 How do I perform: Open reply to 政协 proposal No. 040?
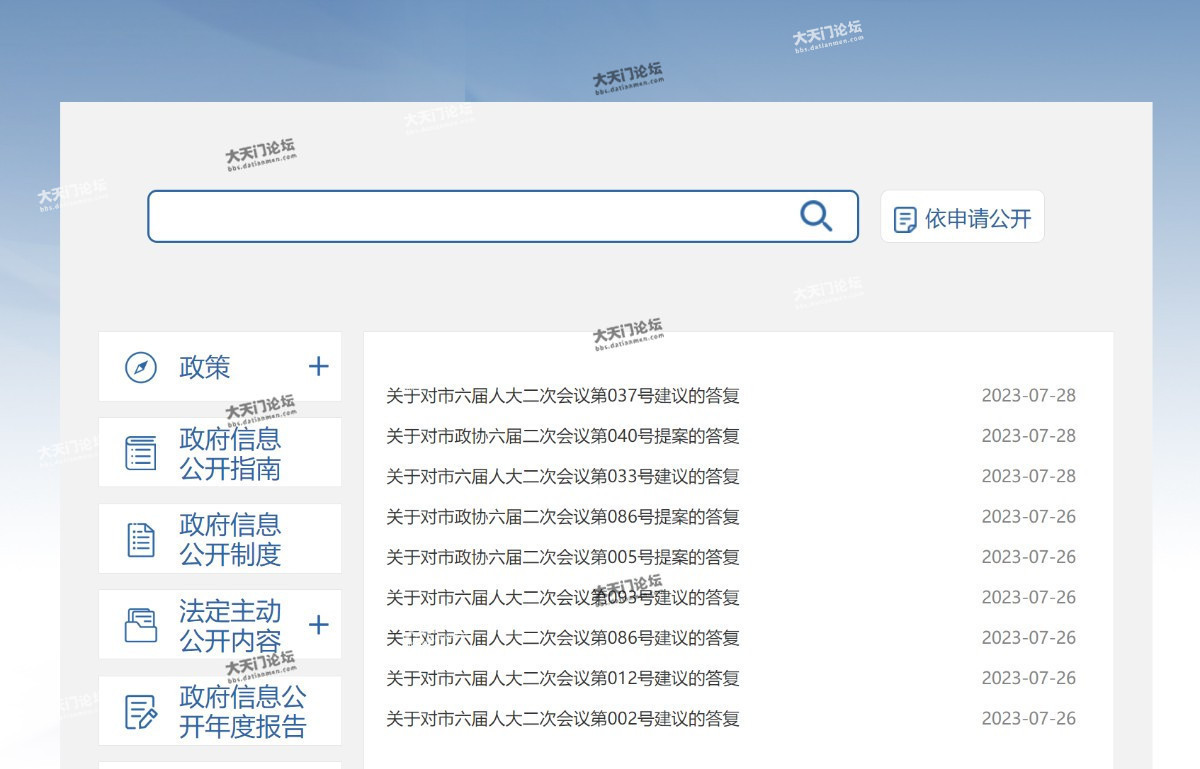(563, 436)
